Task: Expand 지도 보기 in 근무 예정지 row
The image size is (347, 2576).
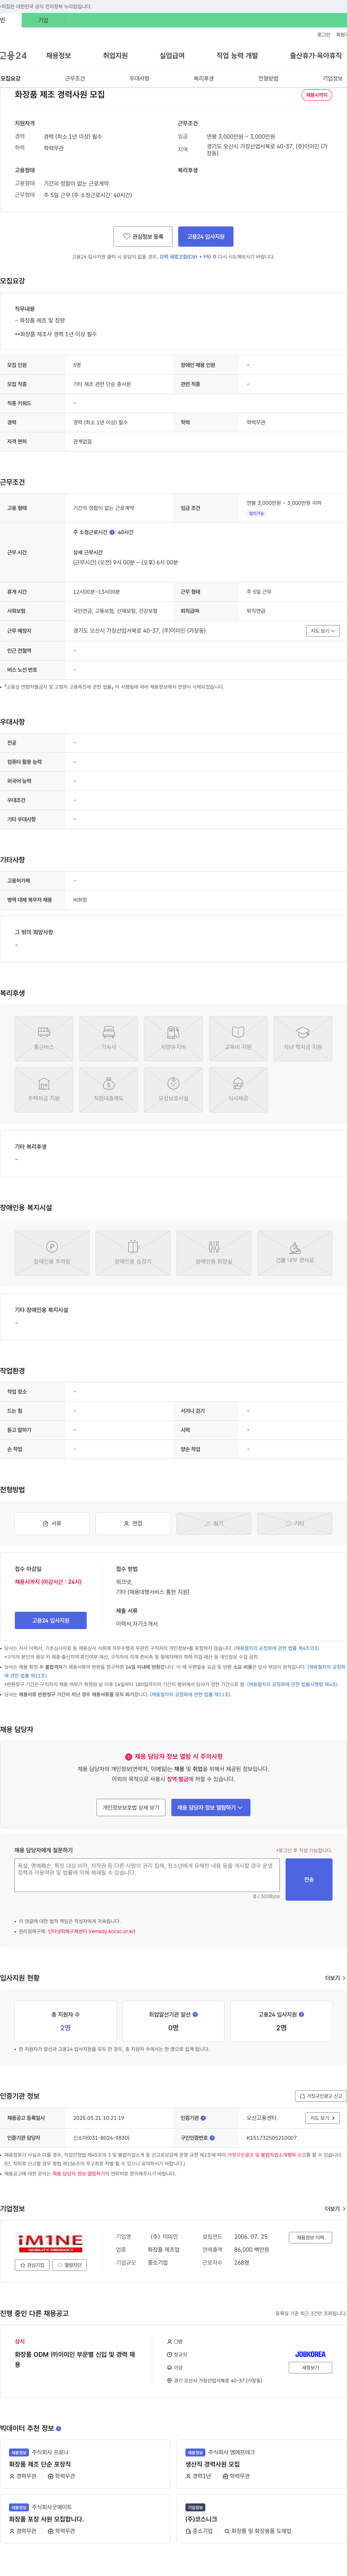Action: pyautogui.click(x=323, y=631)
